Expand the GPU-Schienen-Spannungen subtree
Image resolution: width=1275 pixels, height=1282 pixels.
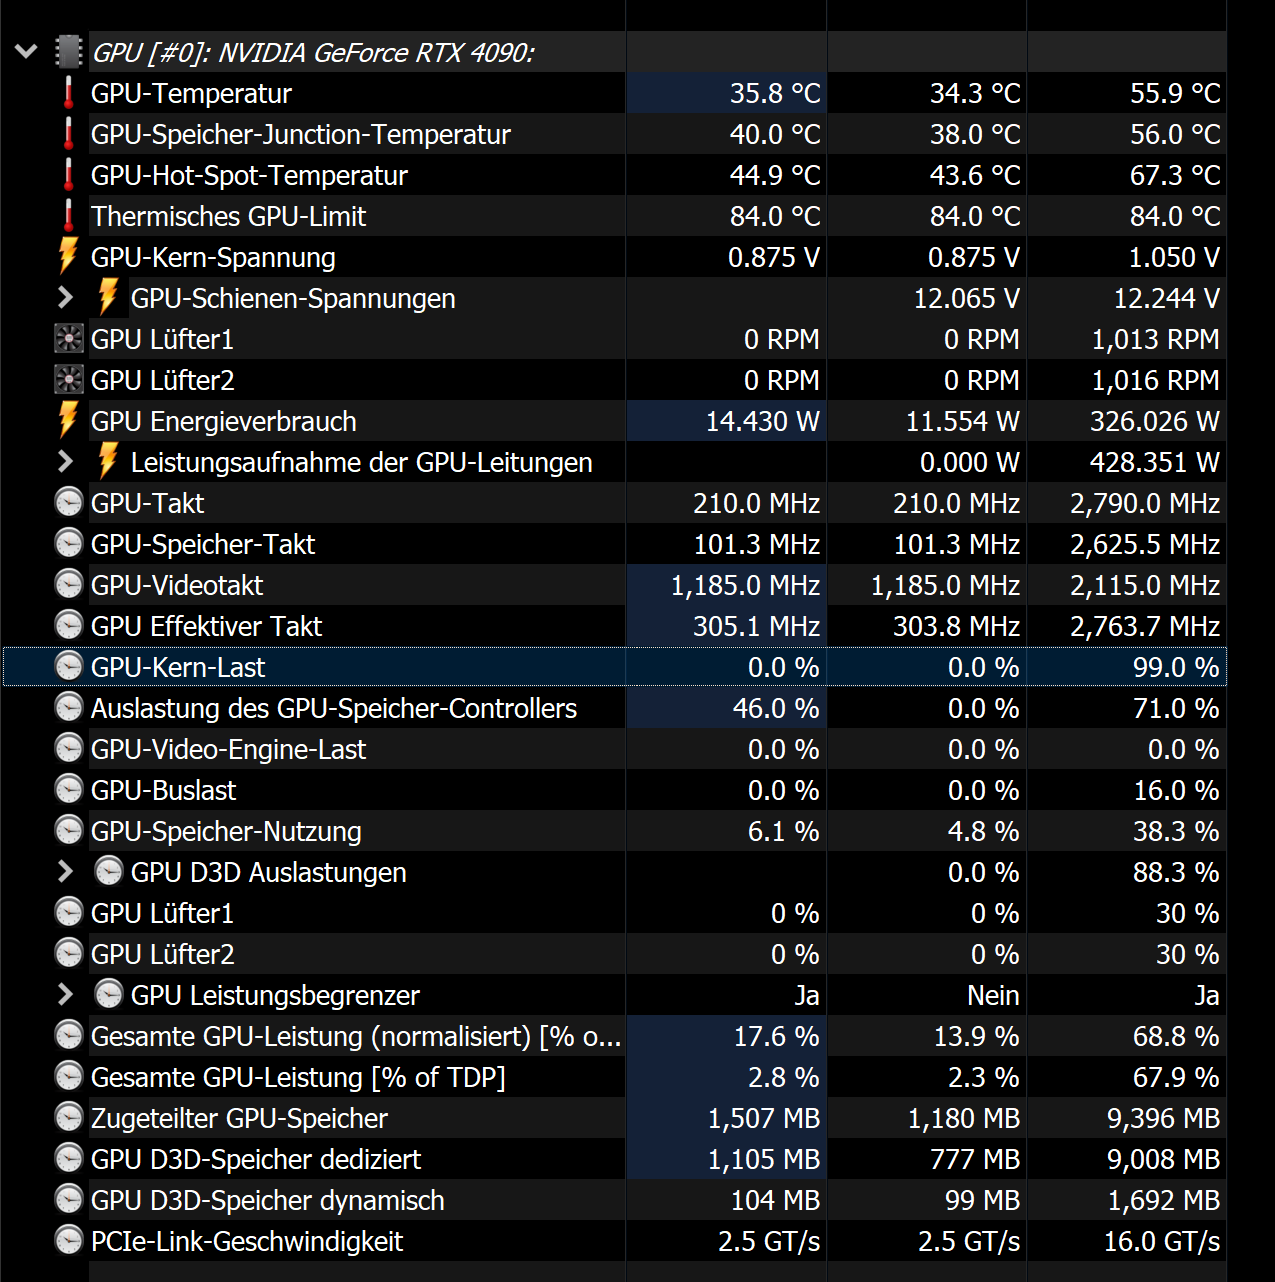[66, 298]
